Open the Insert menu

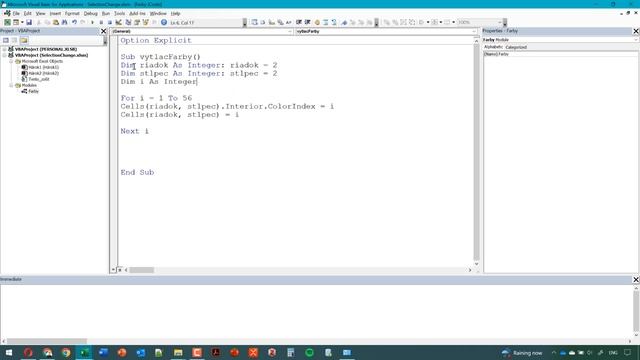[x=55, y=13]
